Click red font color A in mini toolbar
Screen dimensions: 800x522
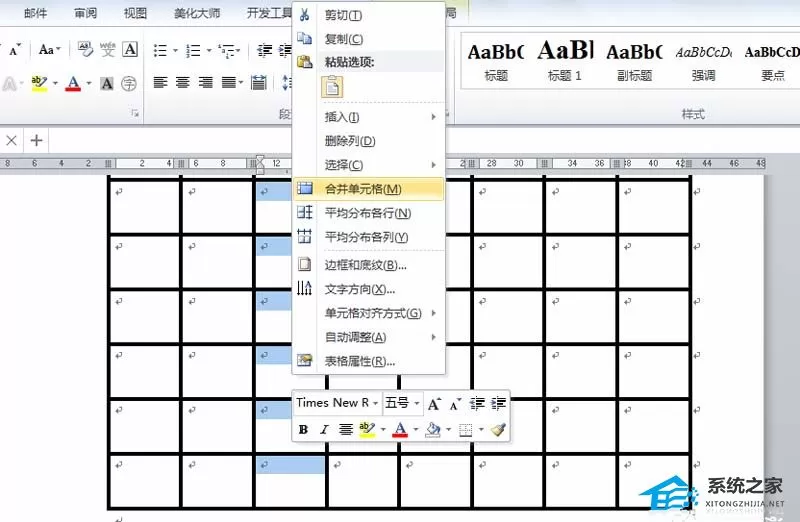400,430
